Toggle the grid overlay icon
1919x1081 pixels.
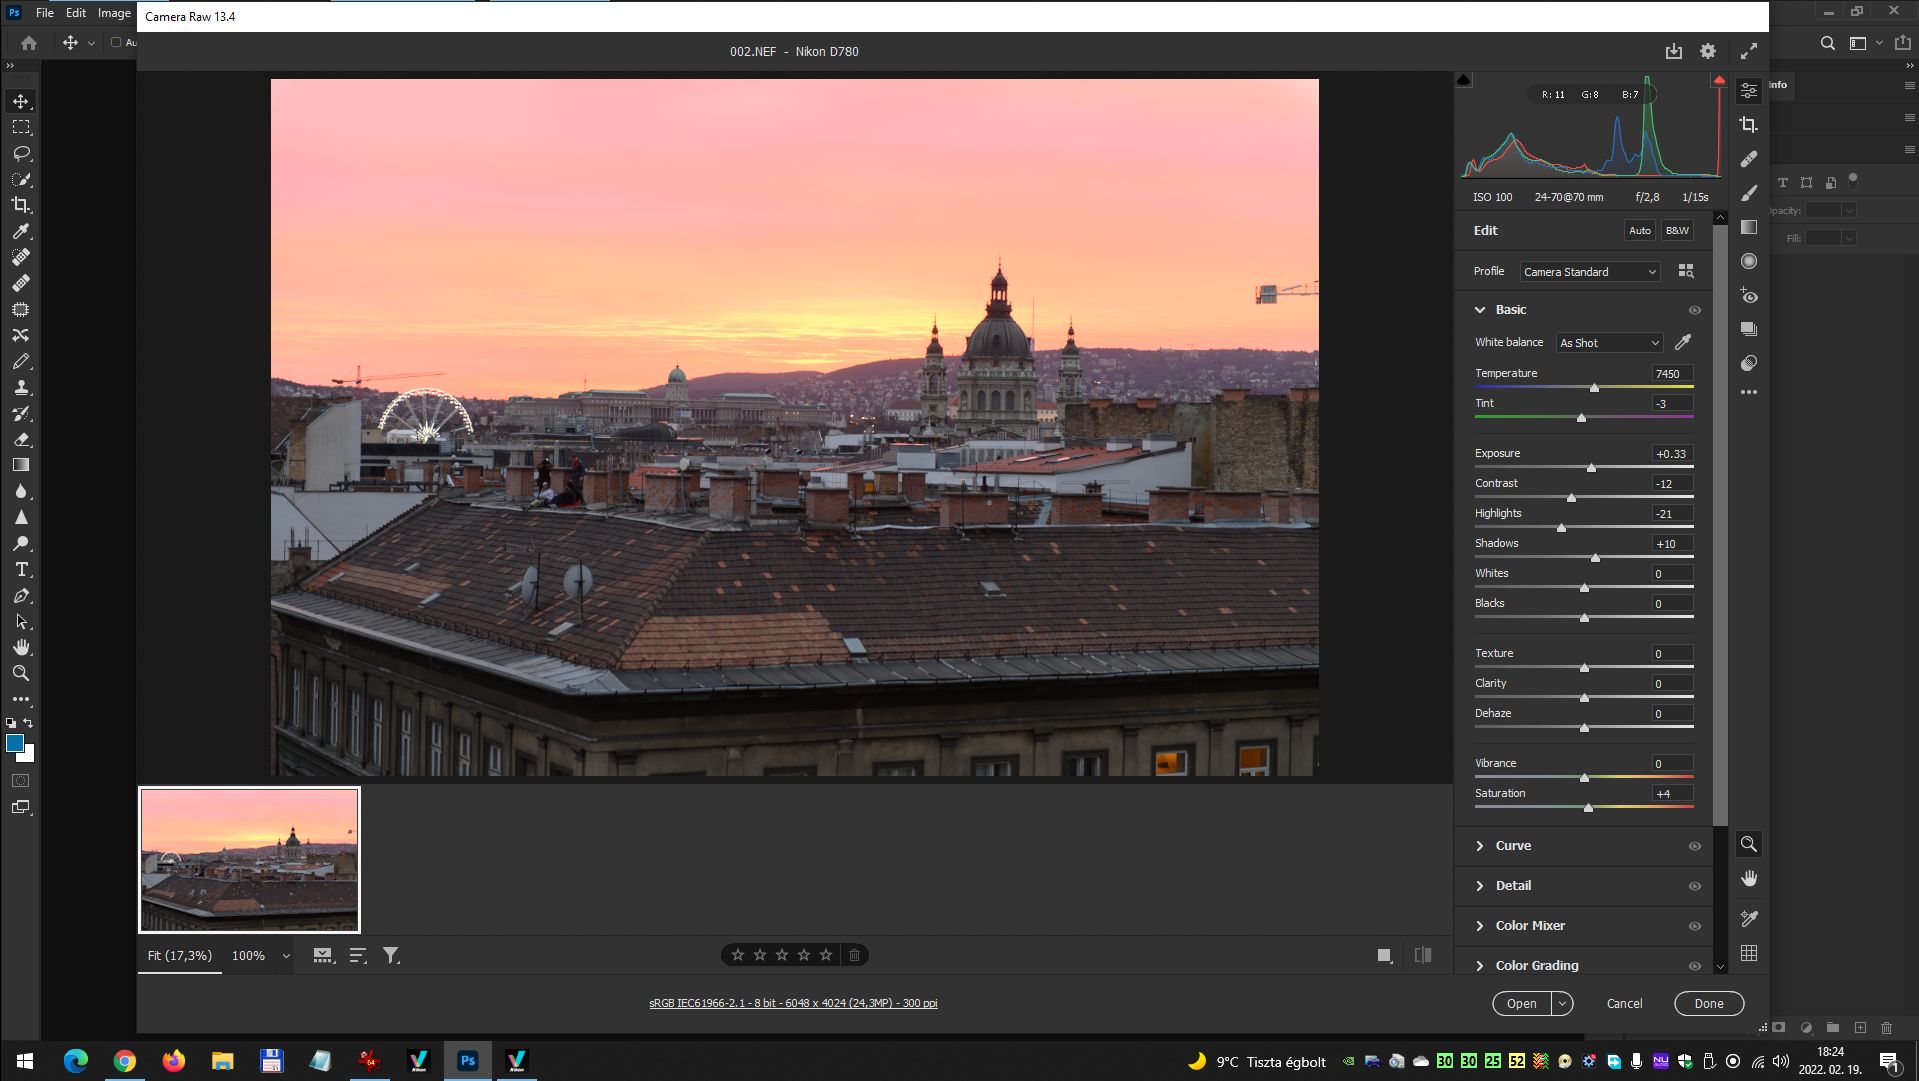click(x=1748, y=954)
